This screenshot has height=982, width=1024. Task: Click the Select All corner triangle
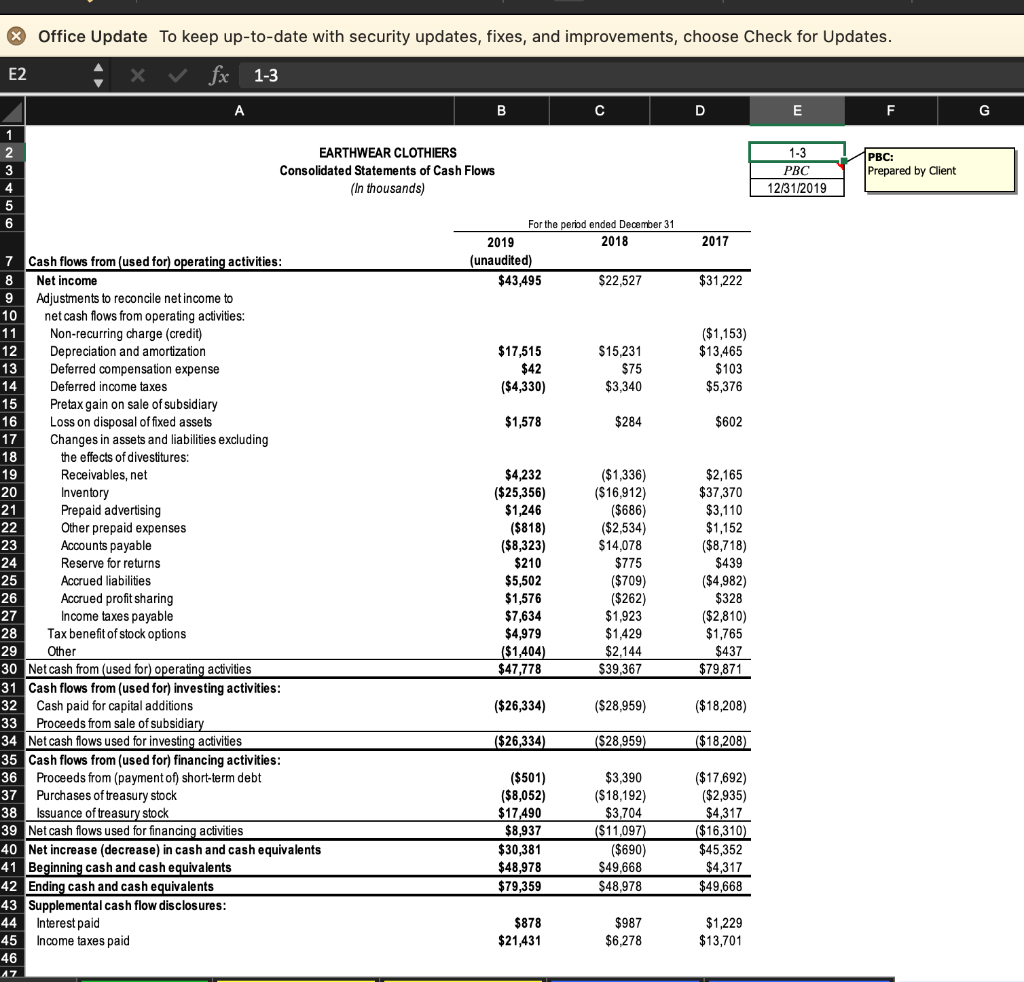pyautogui.click(x=12, y=110)
